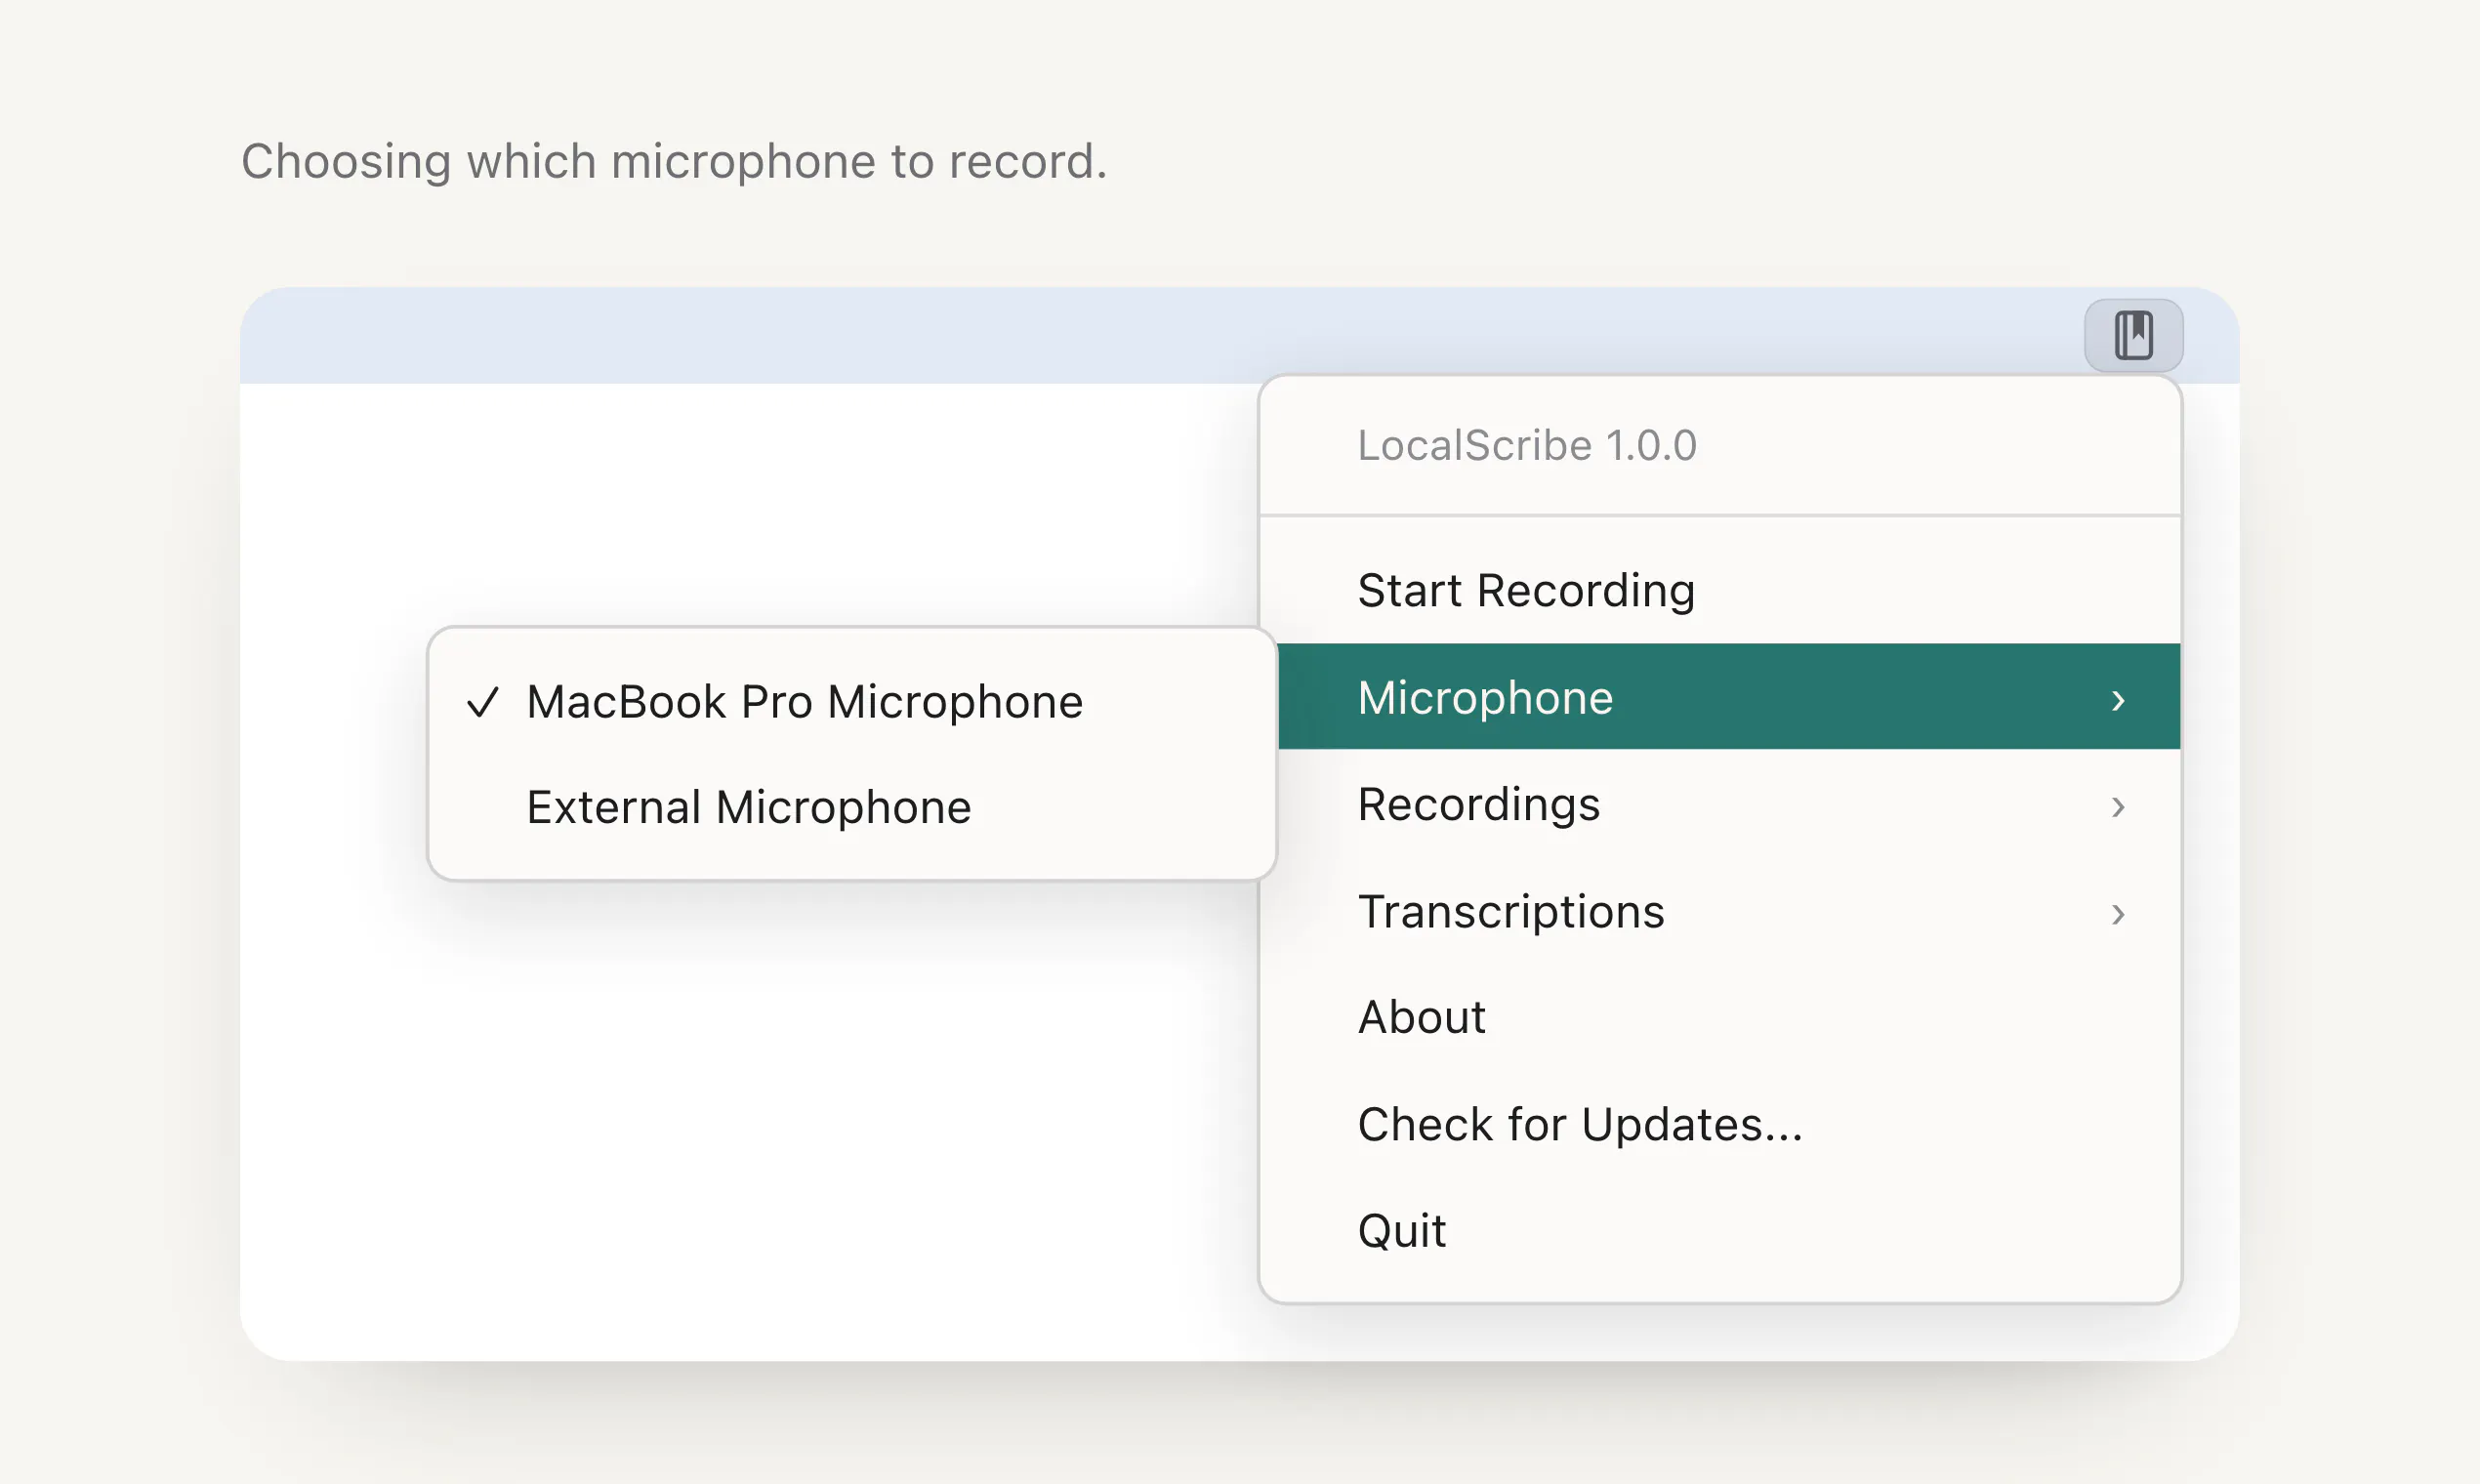Viewport: 2480px width, 1484px height.
Task: Click the LocalScribe 1.0.0 header text
Action: [x=1527, y=445]
